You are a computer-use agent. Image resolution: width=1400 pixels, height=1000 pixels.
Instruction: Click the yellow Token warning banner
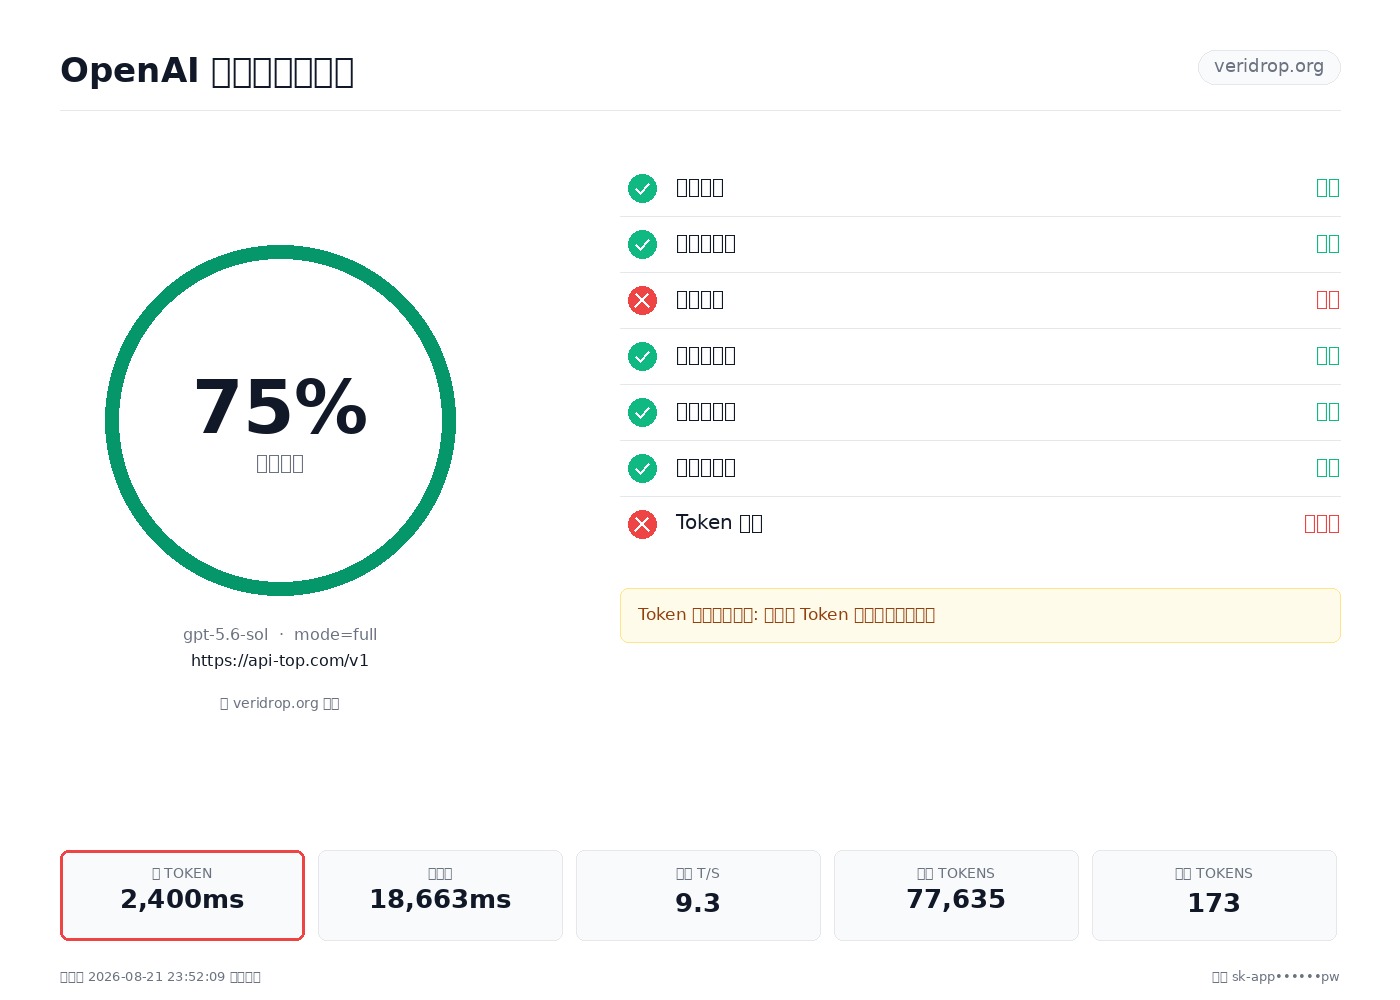point(980,615)
